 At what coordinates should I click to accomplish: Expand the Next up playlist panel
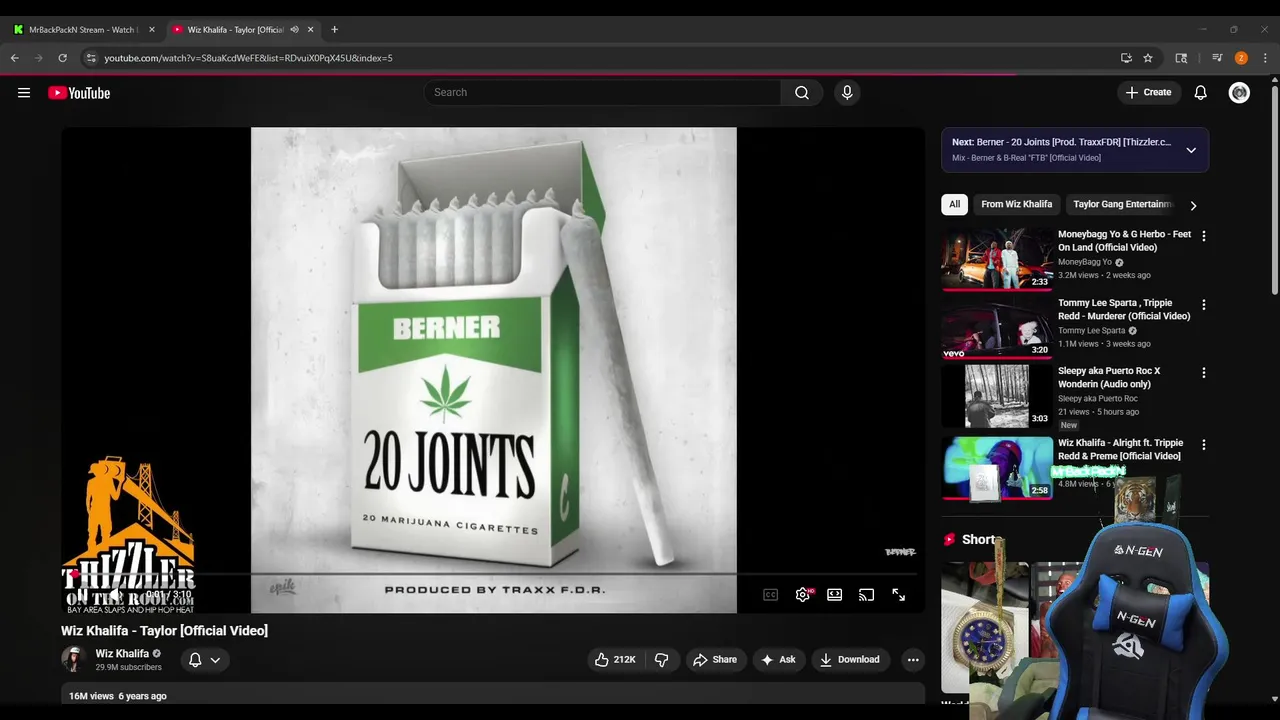pyautogui.click(x=1191, y=150)
